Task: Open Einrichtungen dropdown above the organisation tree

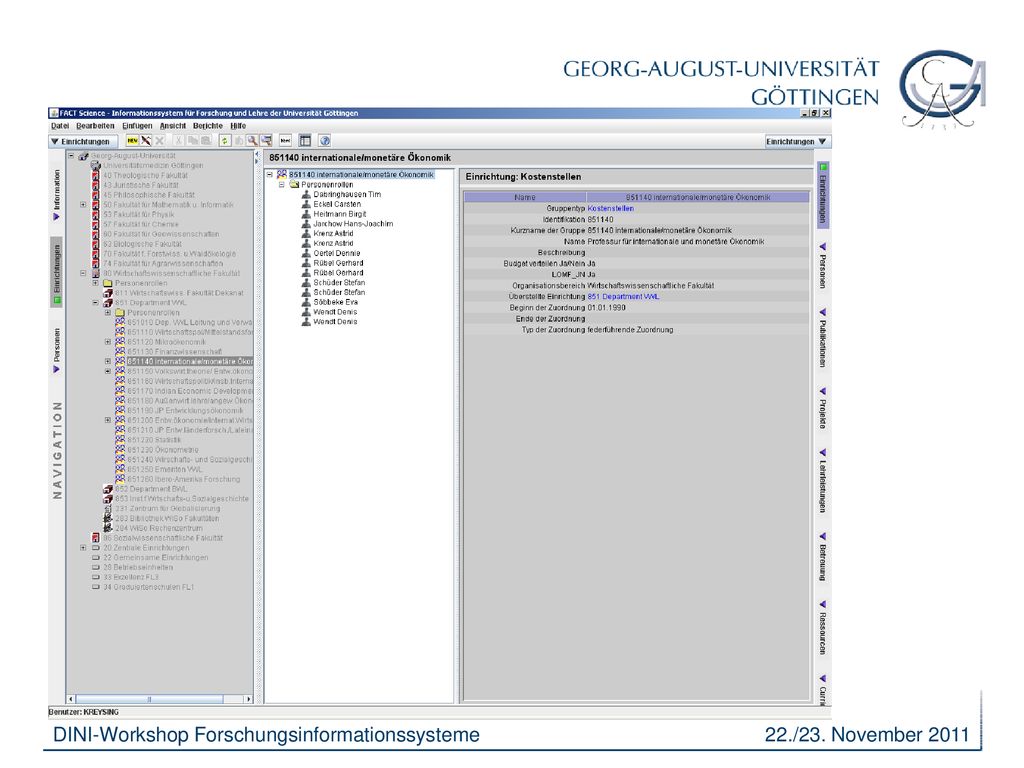Action: click(84, 142)
